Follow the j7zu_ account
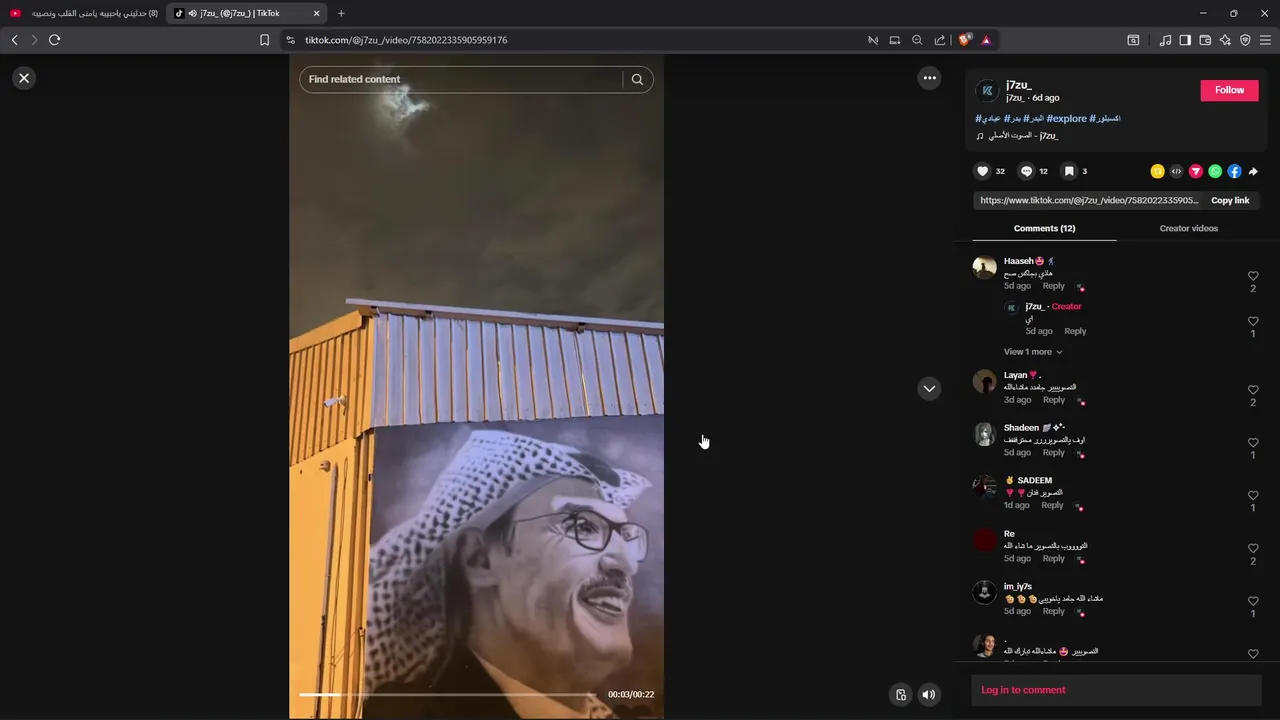The image size is (1280, 720). point(1229,90)
